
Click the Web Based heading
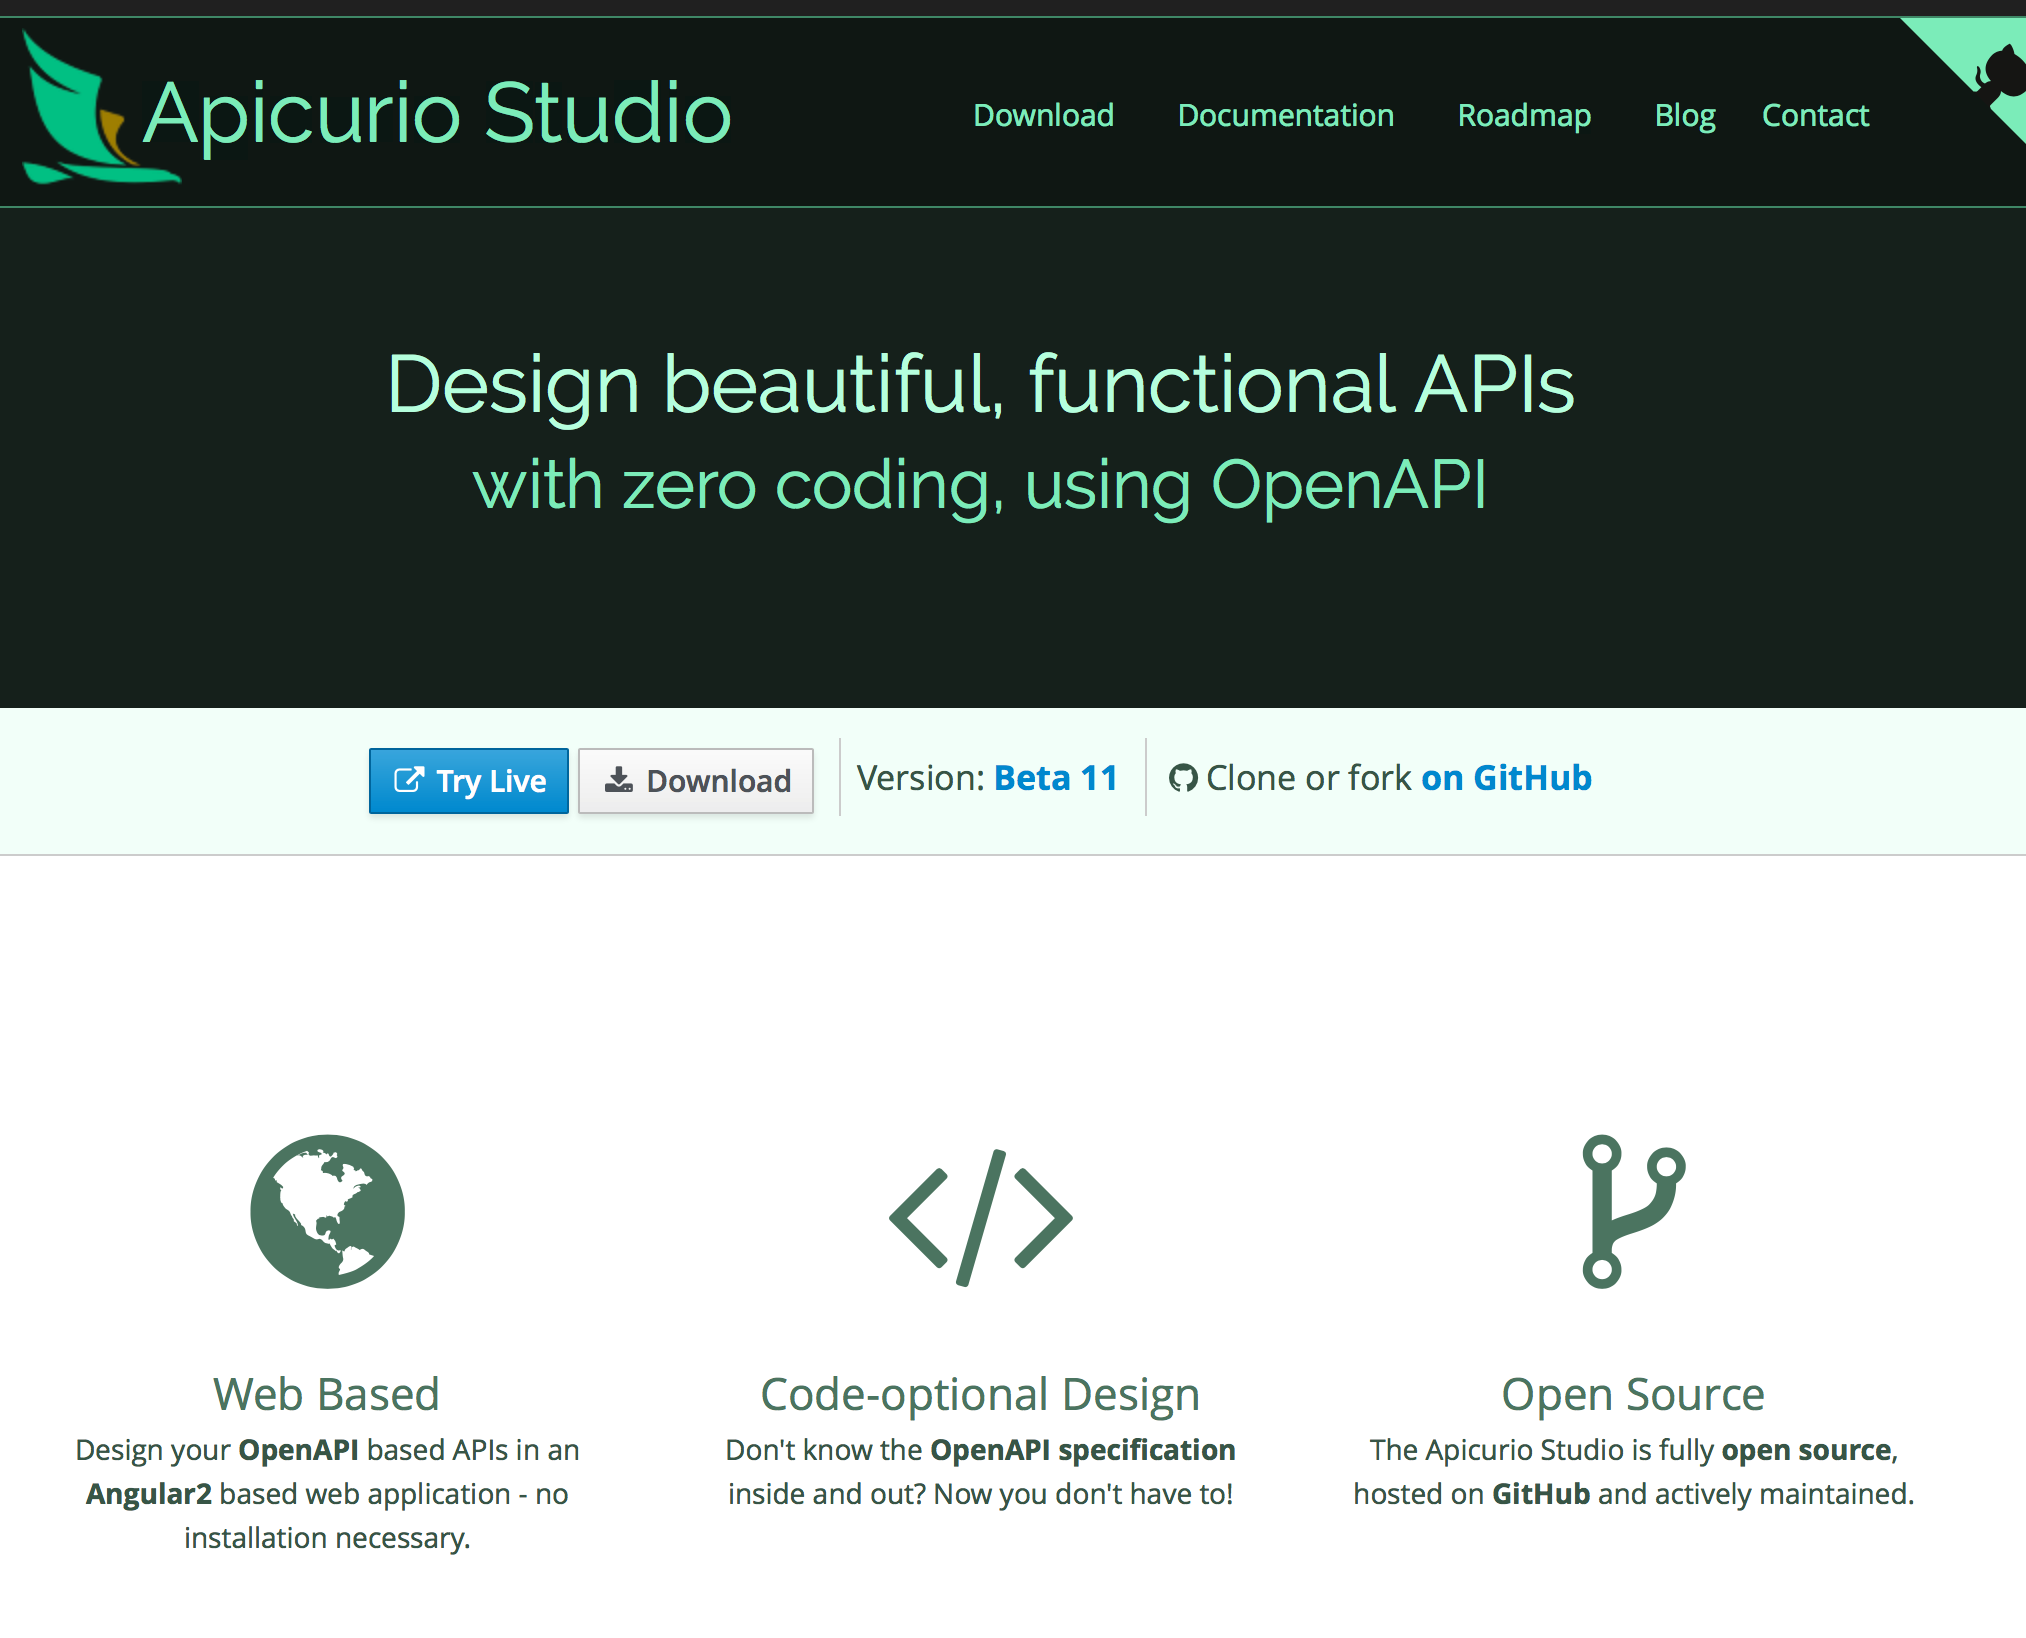point(326,1393)
